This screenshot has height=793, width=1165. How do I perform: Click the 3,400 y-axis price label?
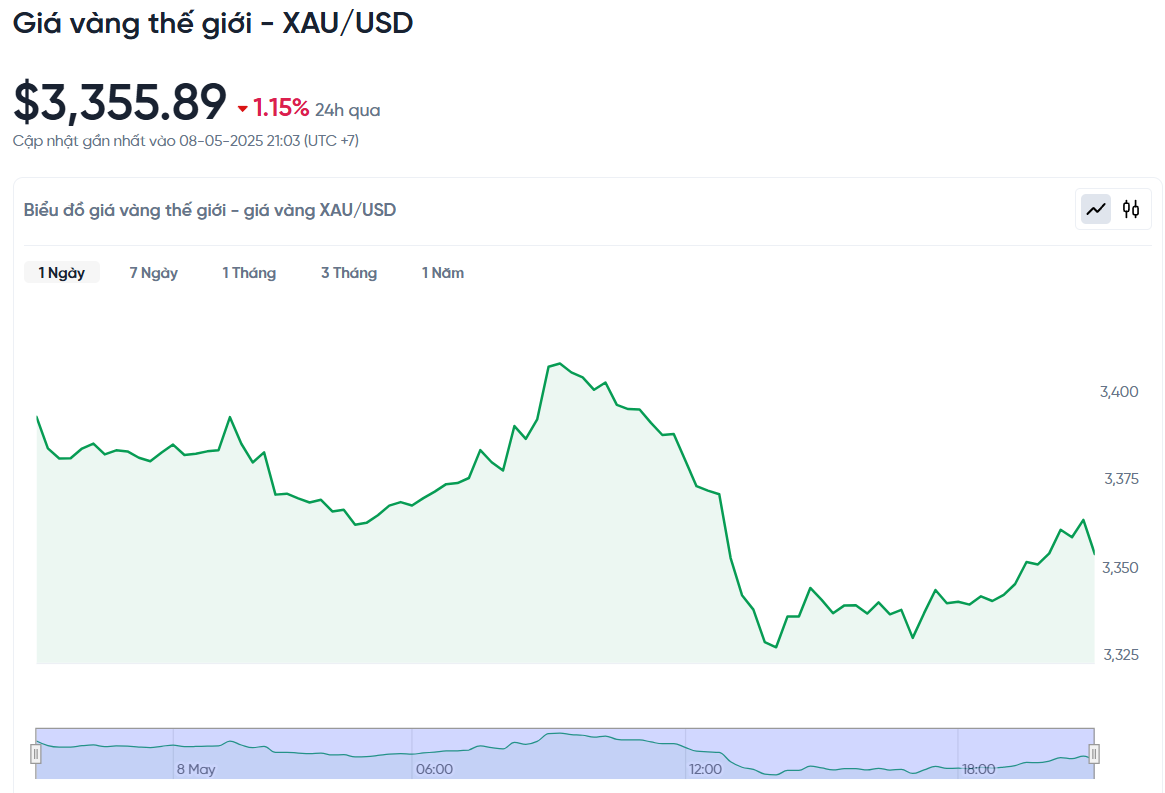click(1119, 391)
